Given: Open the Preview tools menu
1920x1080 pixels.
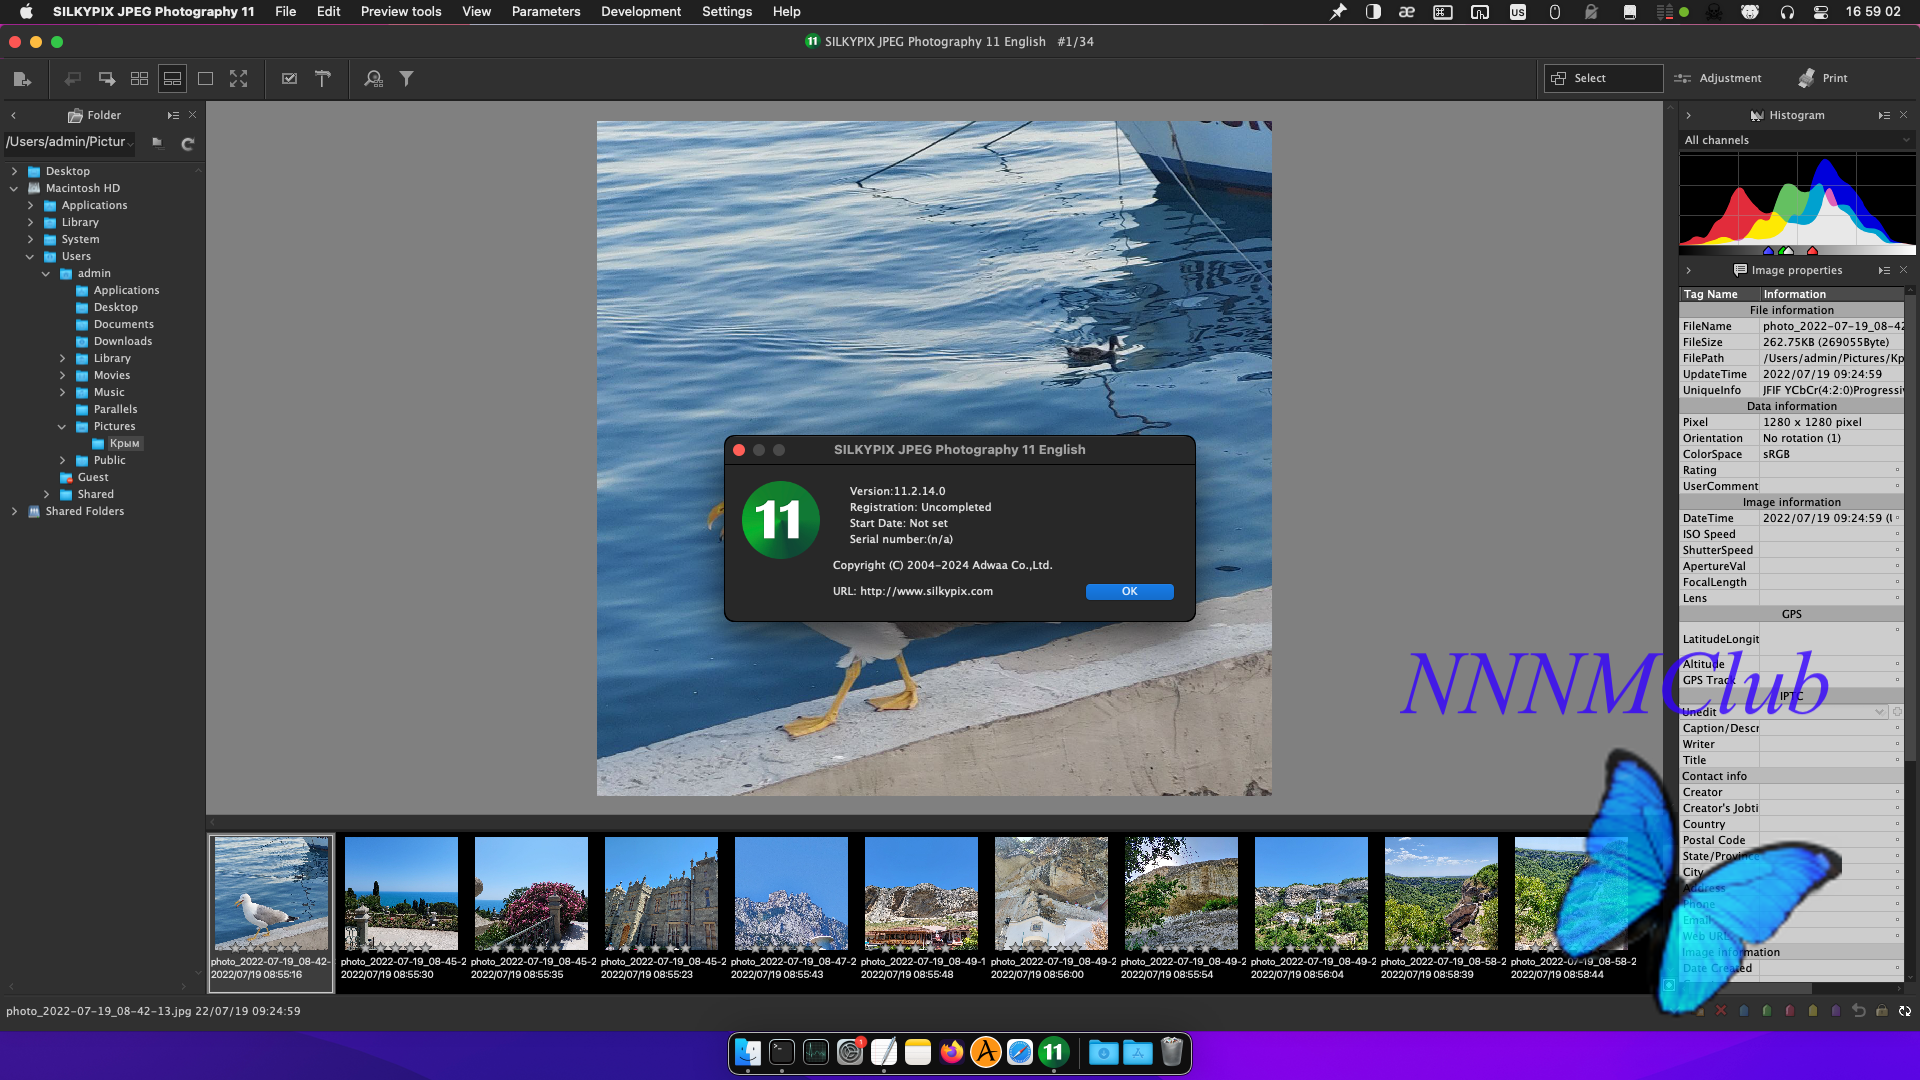Looking at the screenshot, I should [400, 12].
